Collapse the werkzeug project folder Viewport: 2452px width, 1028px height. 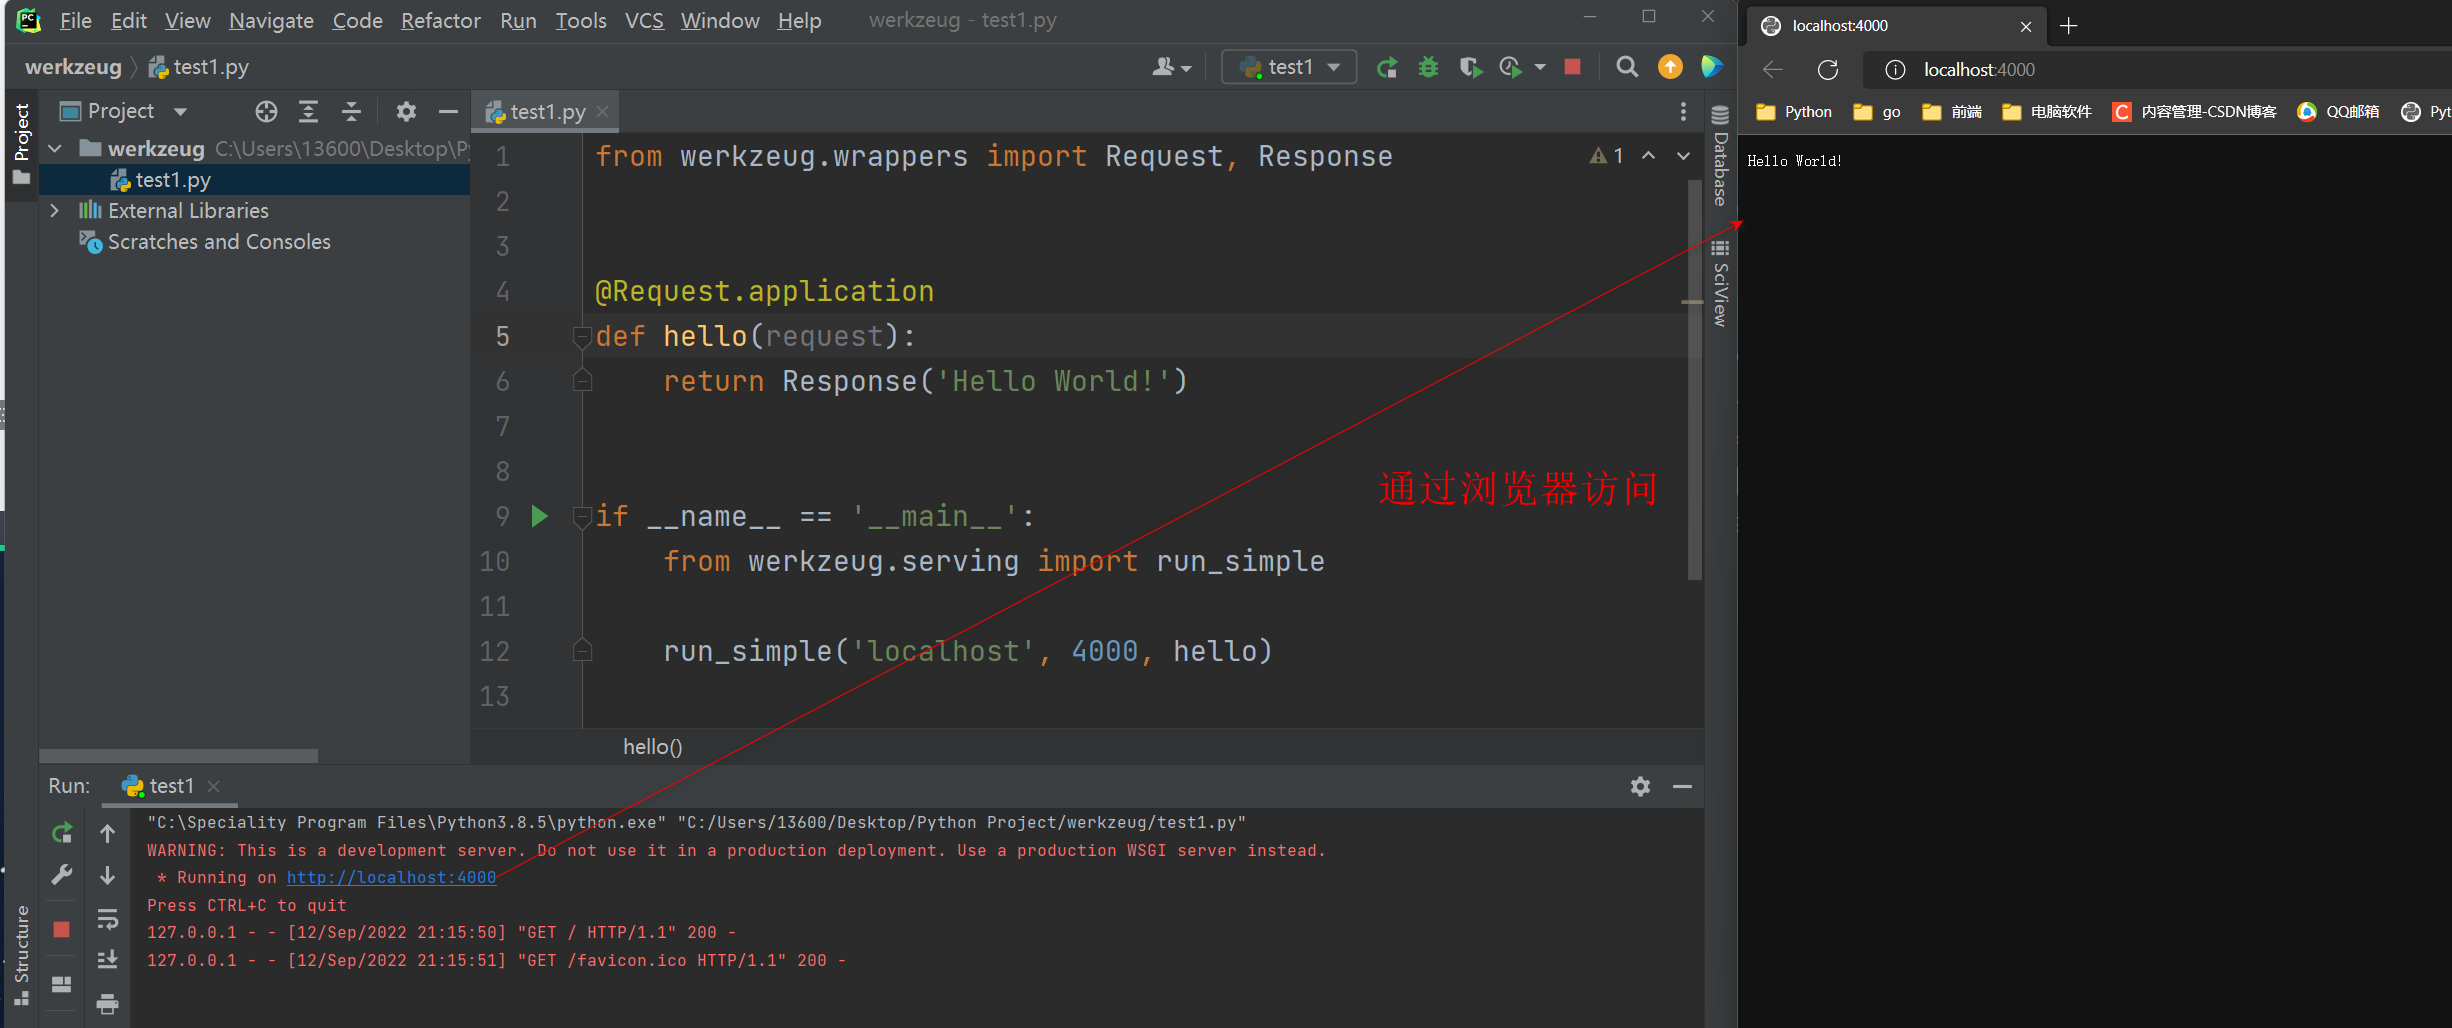(55, 149)
